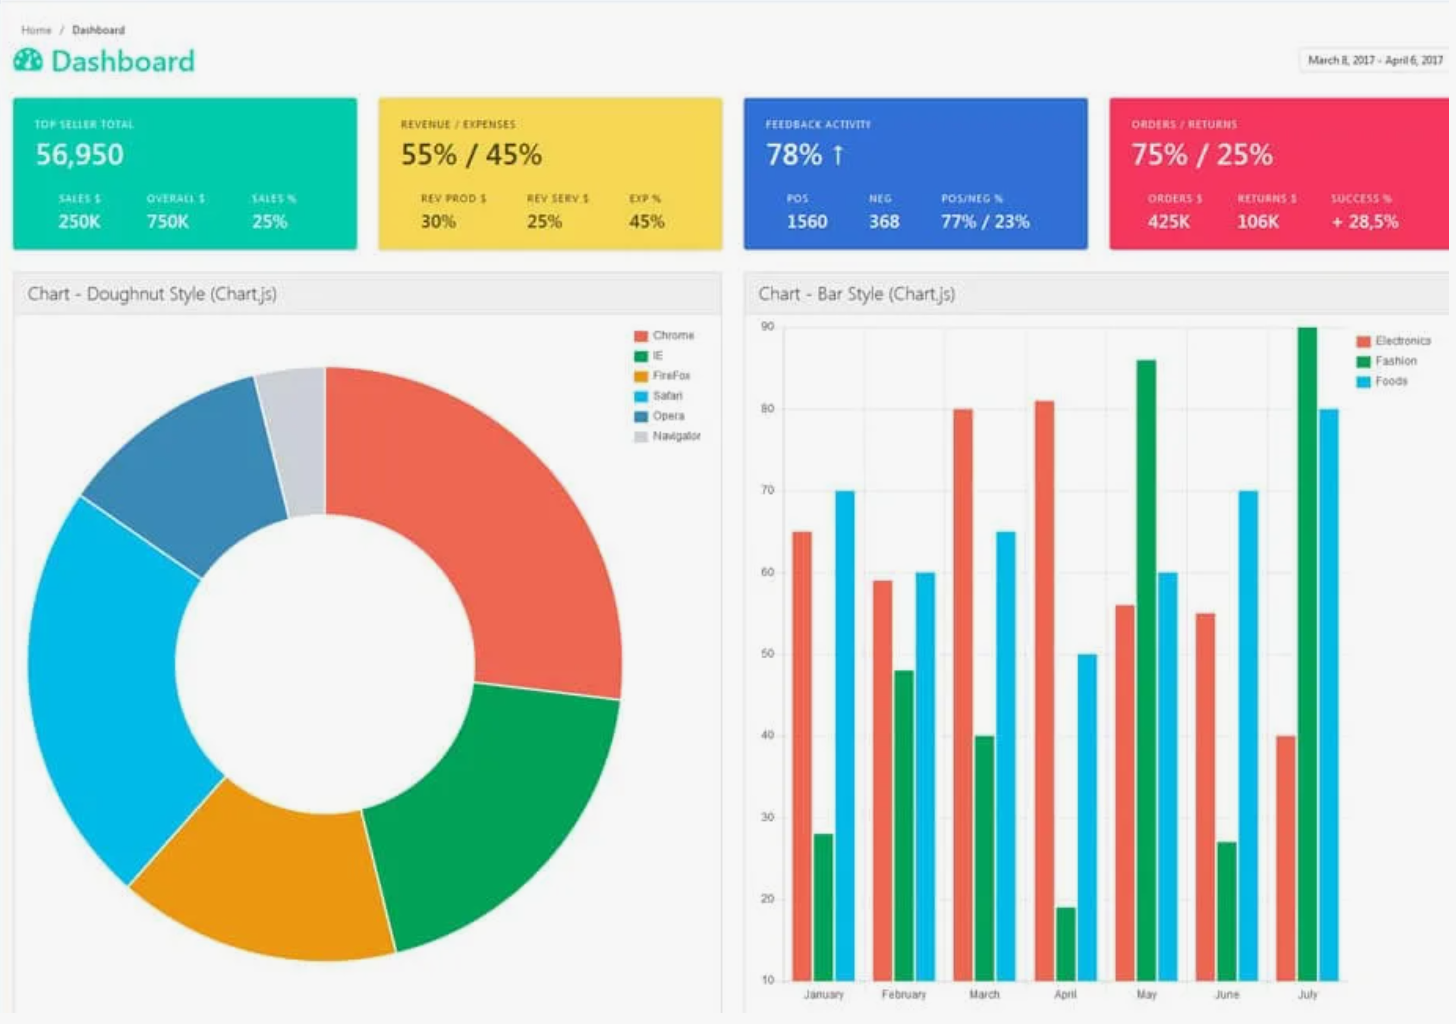1456x1024 pixels.
Task: Go to Home in breadcrumb
Action: 36,30
